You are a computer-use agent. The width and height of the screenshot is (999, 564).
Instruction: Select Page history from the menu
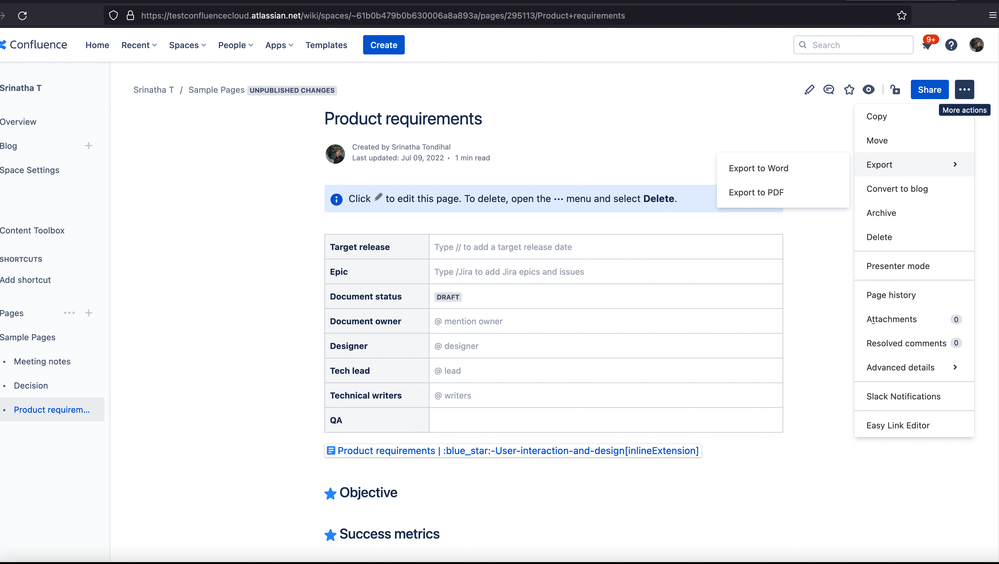click(891, 295)
